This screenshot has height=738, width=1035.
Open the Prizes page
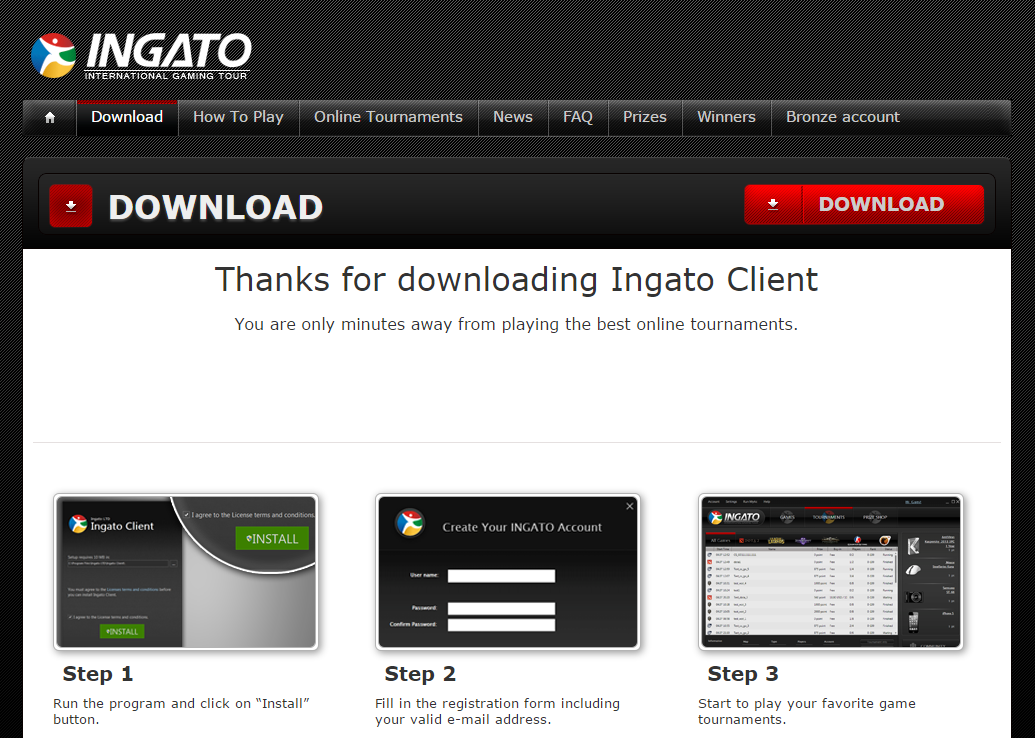(645, 117)
